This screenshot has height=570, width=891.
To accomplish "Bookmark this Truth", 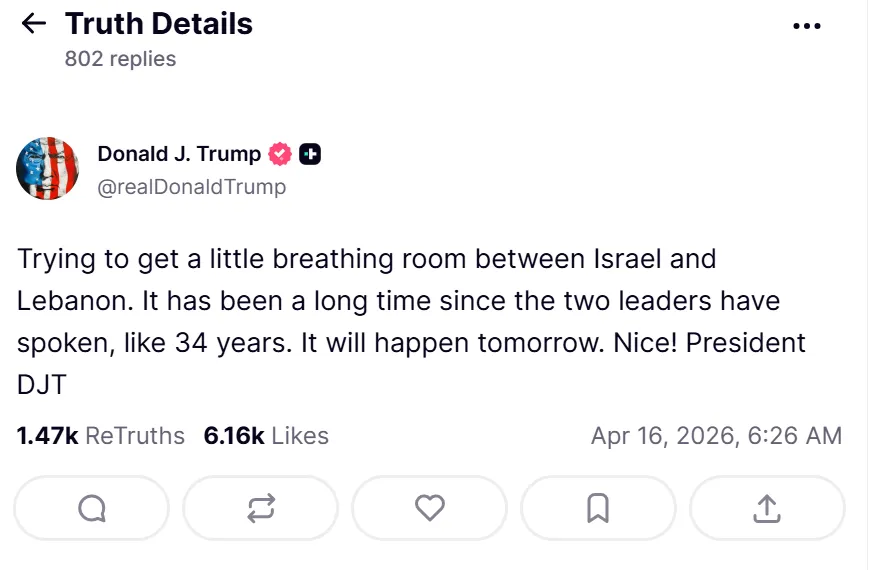I will click(598, 509).
